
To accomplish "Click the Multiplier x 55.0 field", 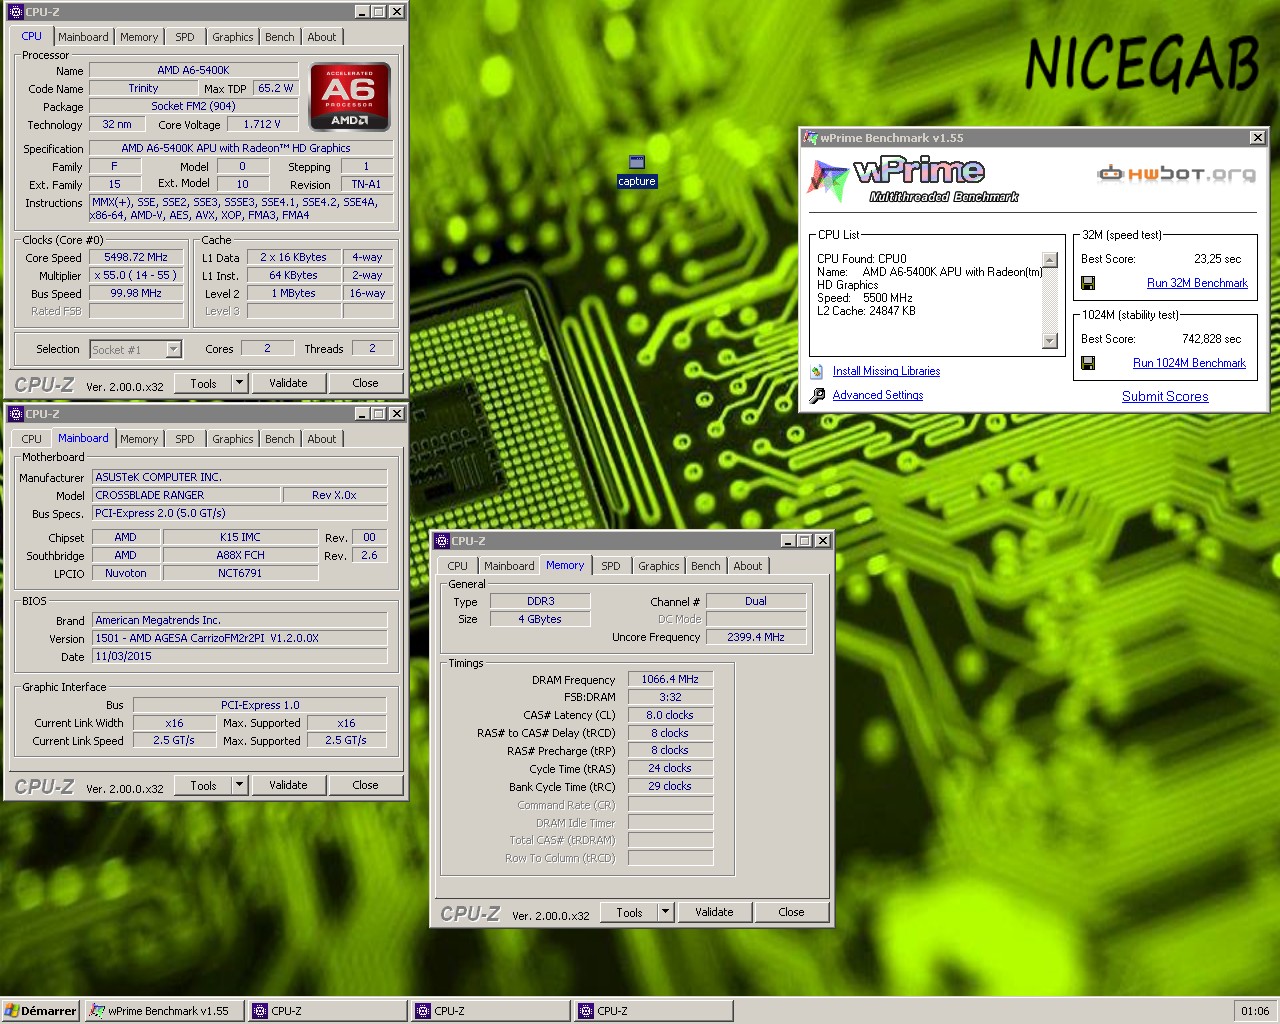I will [136, 275].
